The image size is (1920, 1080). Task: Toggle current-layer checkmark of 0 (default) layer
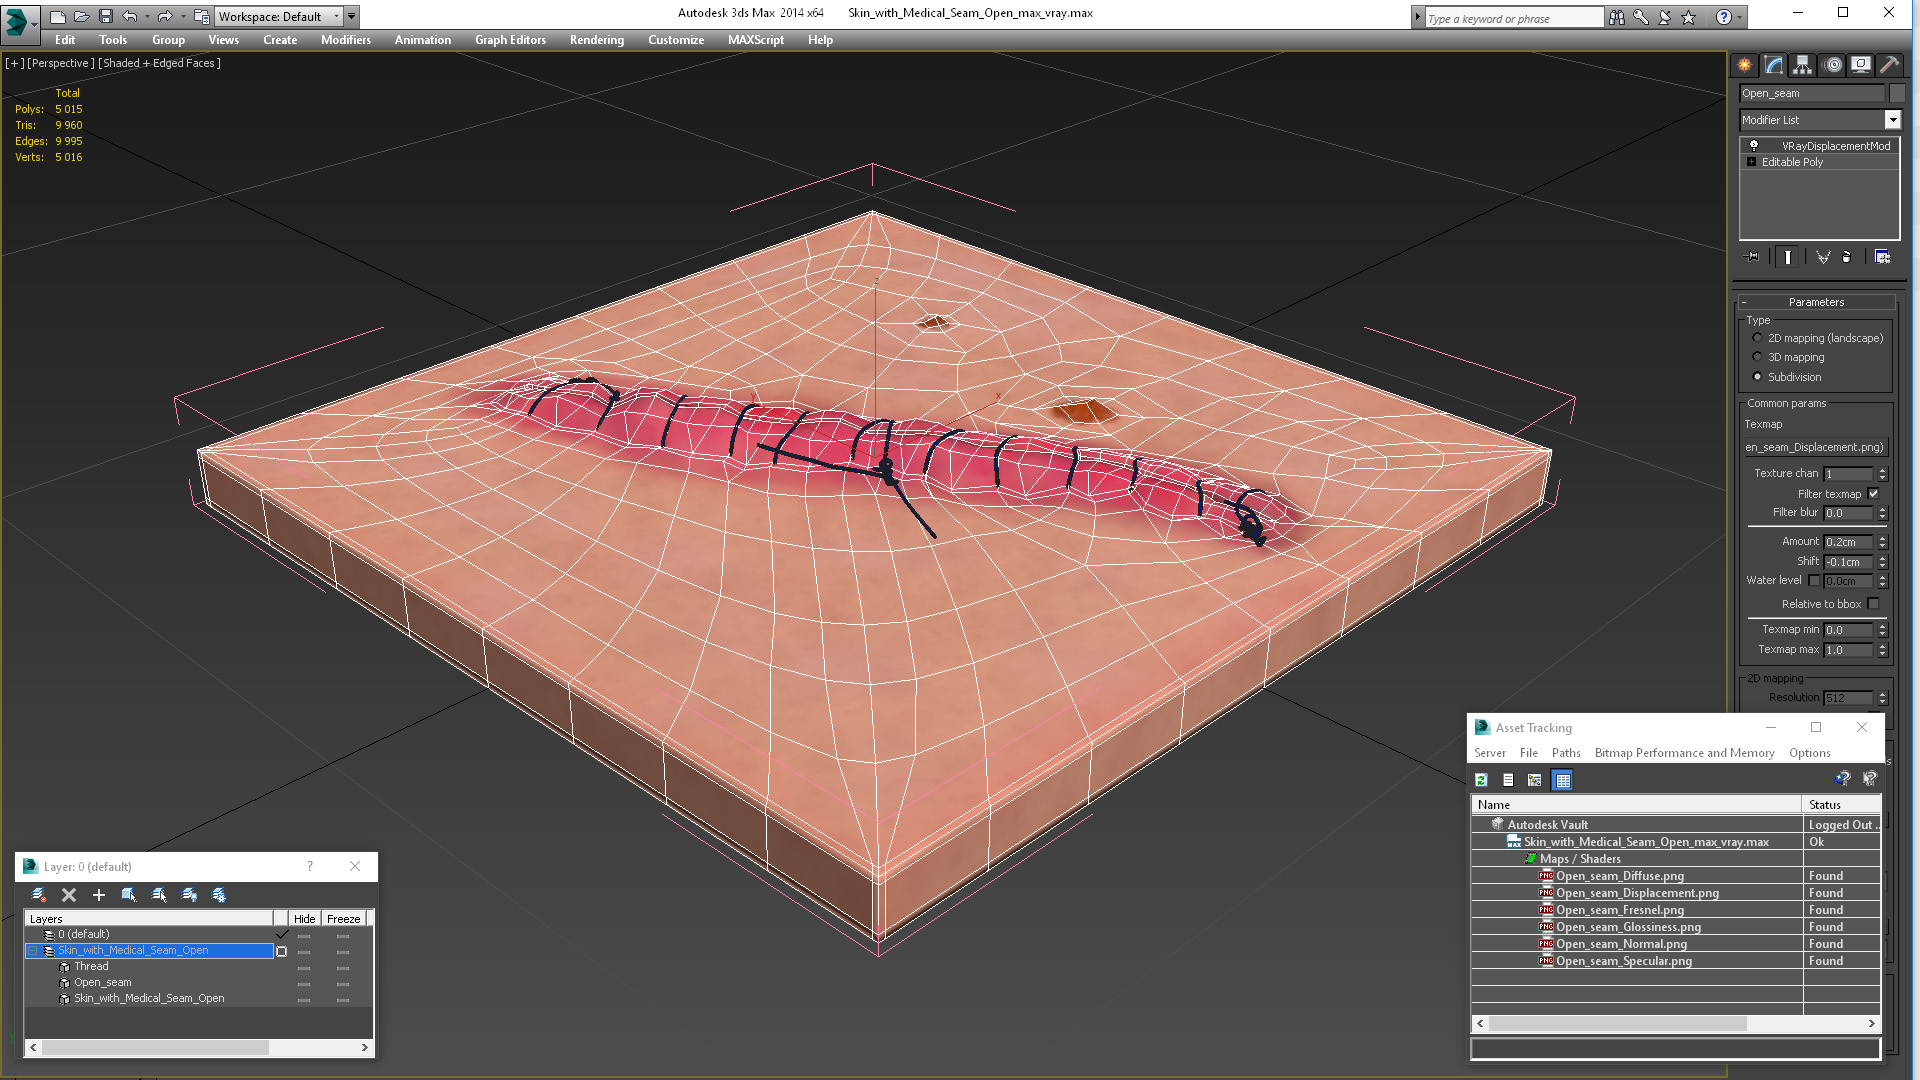tap(281, 934)
